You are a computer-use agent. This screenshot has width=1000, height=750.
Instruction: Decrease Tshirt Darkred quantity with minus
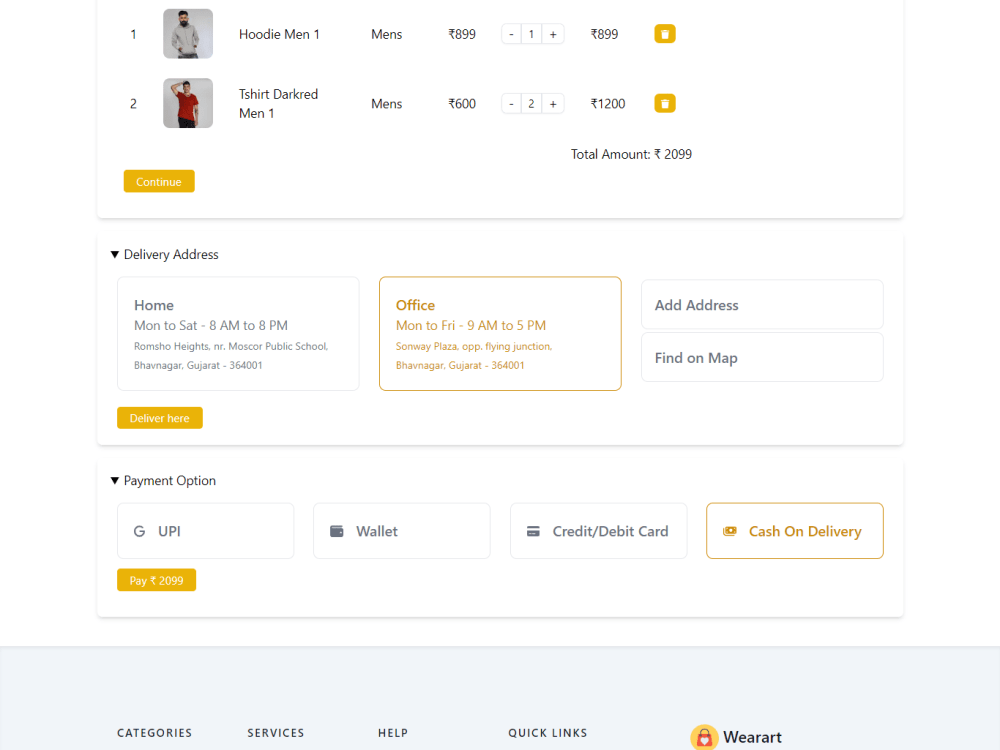point(511,103)
